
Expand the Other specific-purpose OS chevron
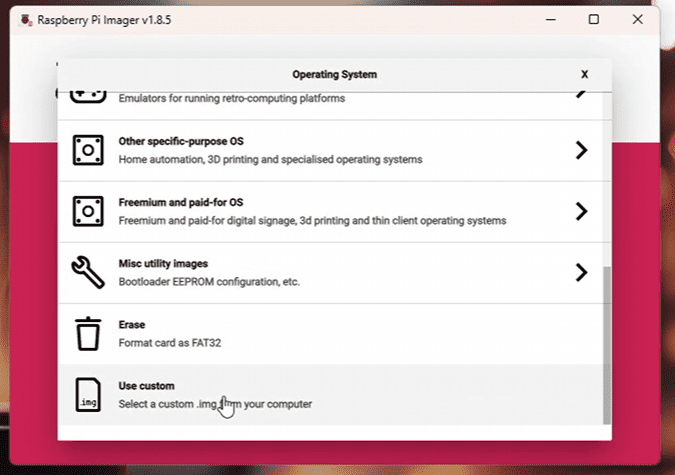coord(580,150)
